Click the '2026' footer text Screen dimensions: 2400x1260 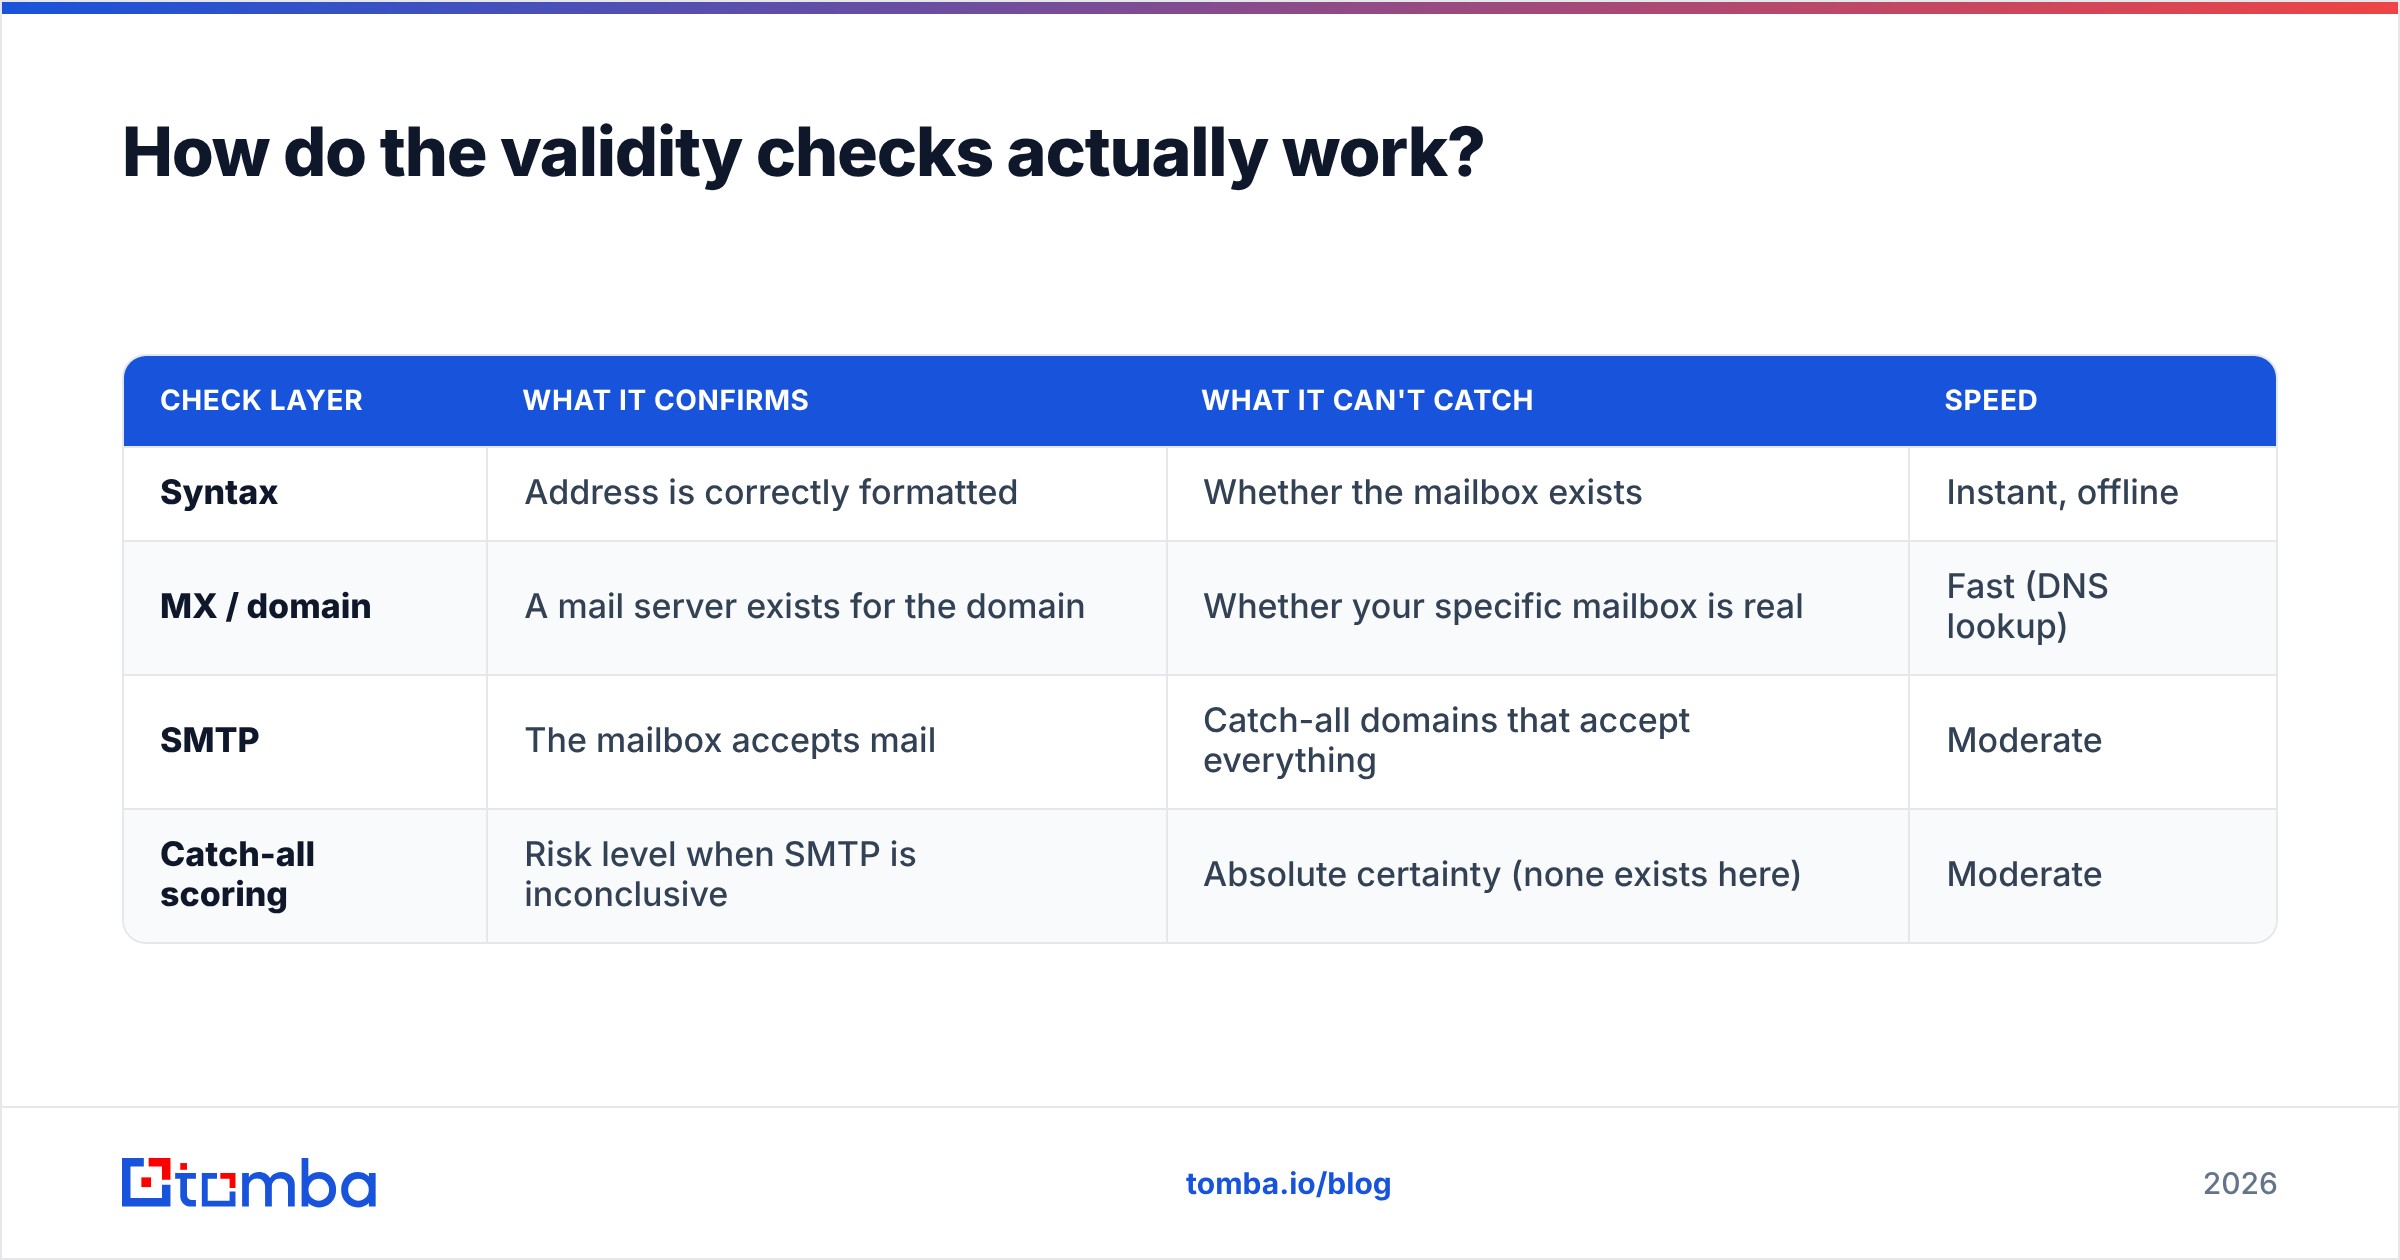click(x=2240, y=1184)
